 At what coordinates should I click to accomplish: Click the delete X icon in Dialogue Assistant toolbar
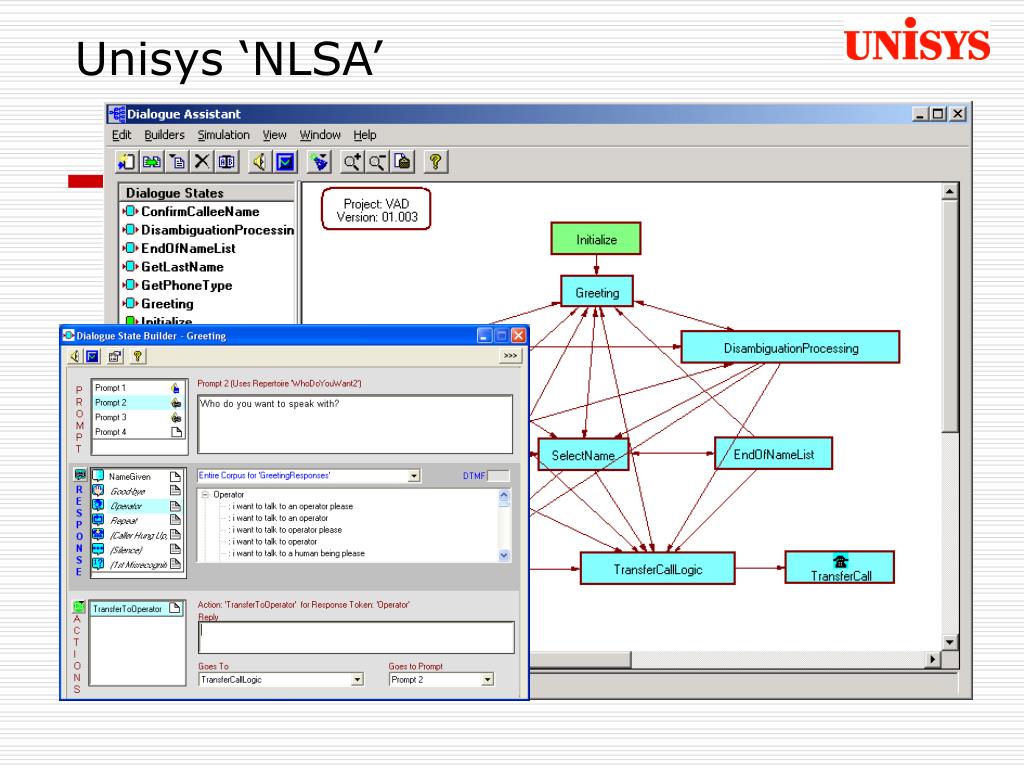tap(202, 161)
